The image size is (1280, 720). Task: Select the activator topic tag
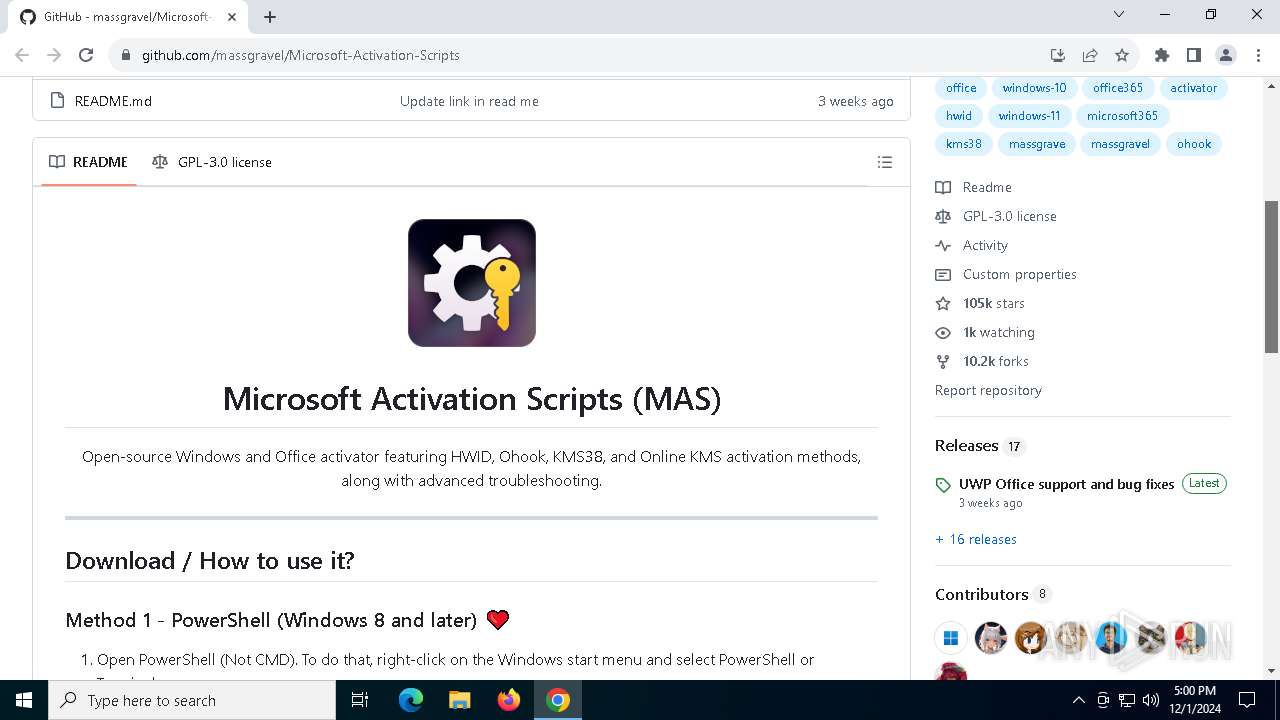click(x=1194, y=88)
